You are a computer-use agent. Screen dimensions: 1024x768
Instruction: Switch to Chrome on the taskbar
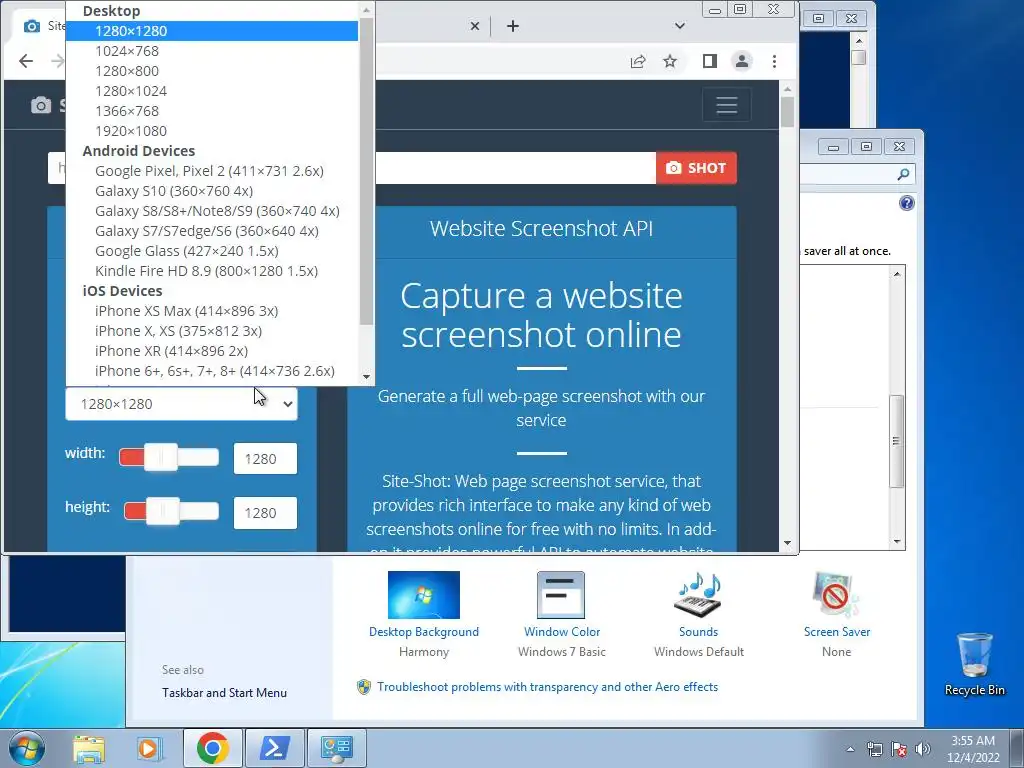click(x=212, y=748)
